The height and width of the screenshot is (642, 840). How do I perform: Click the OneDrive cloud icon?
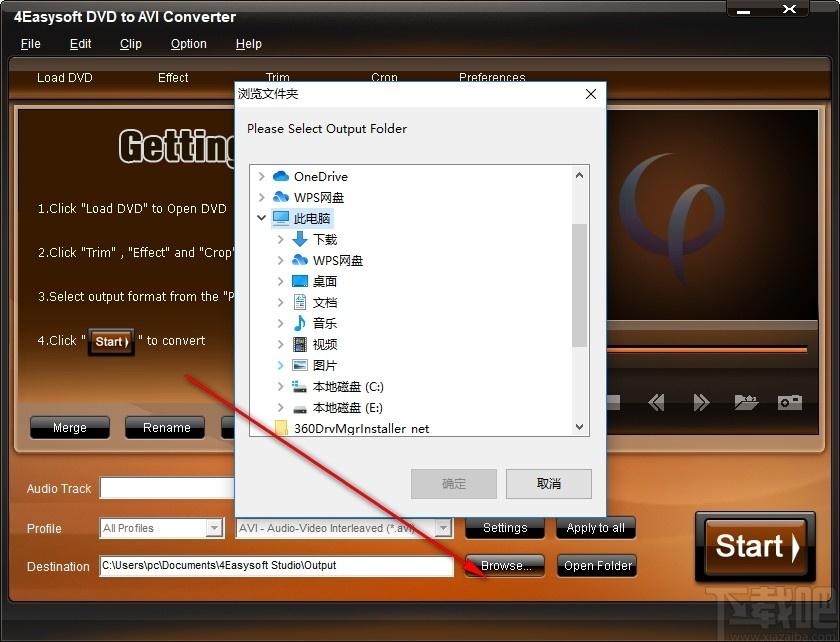(281, 176)
